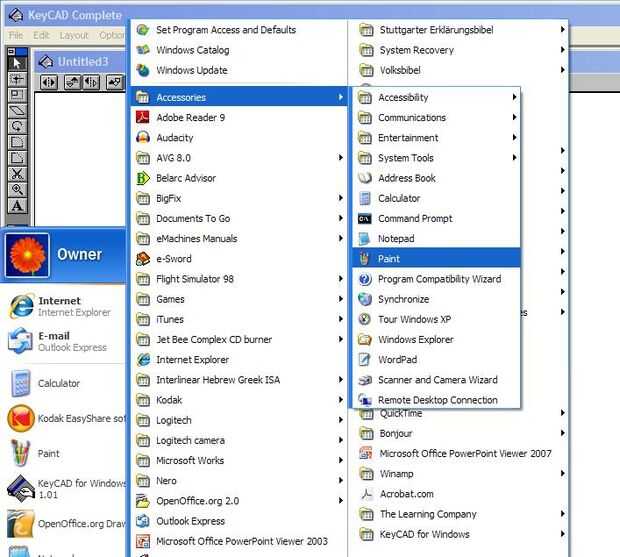Open Acrobat.com shortcut
Screen dimensions: 620x557
(459, 494)
